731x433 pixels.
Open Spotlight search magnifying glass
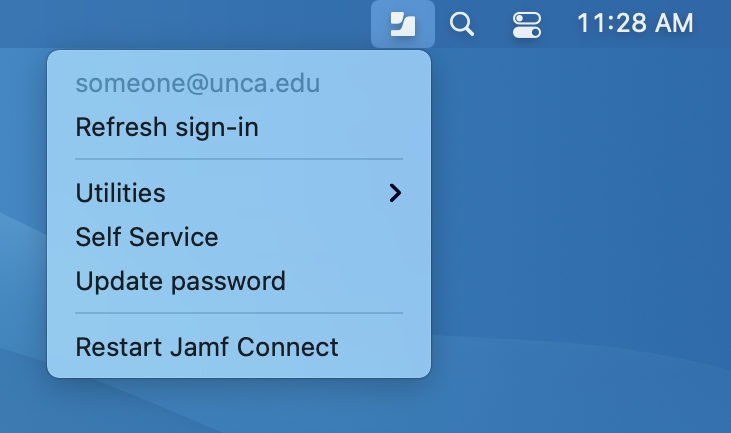(x=461, y=24)
